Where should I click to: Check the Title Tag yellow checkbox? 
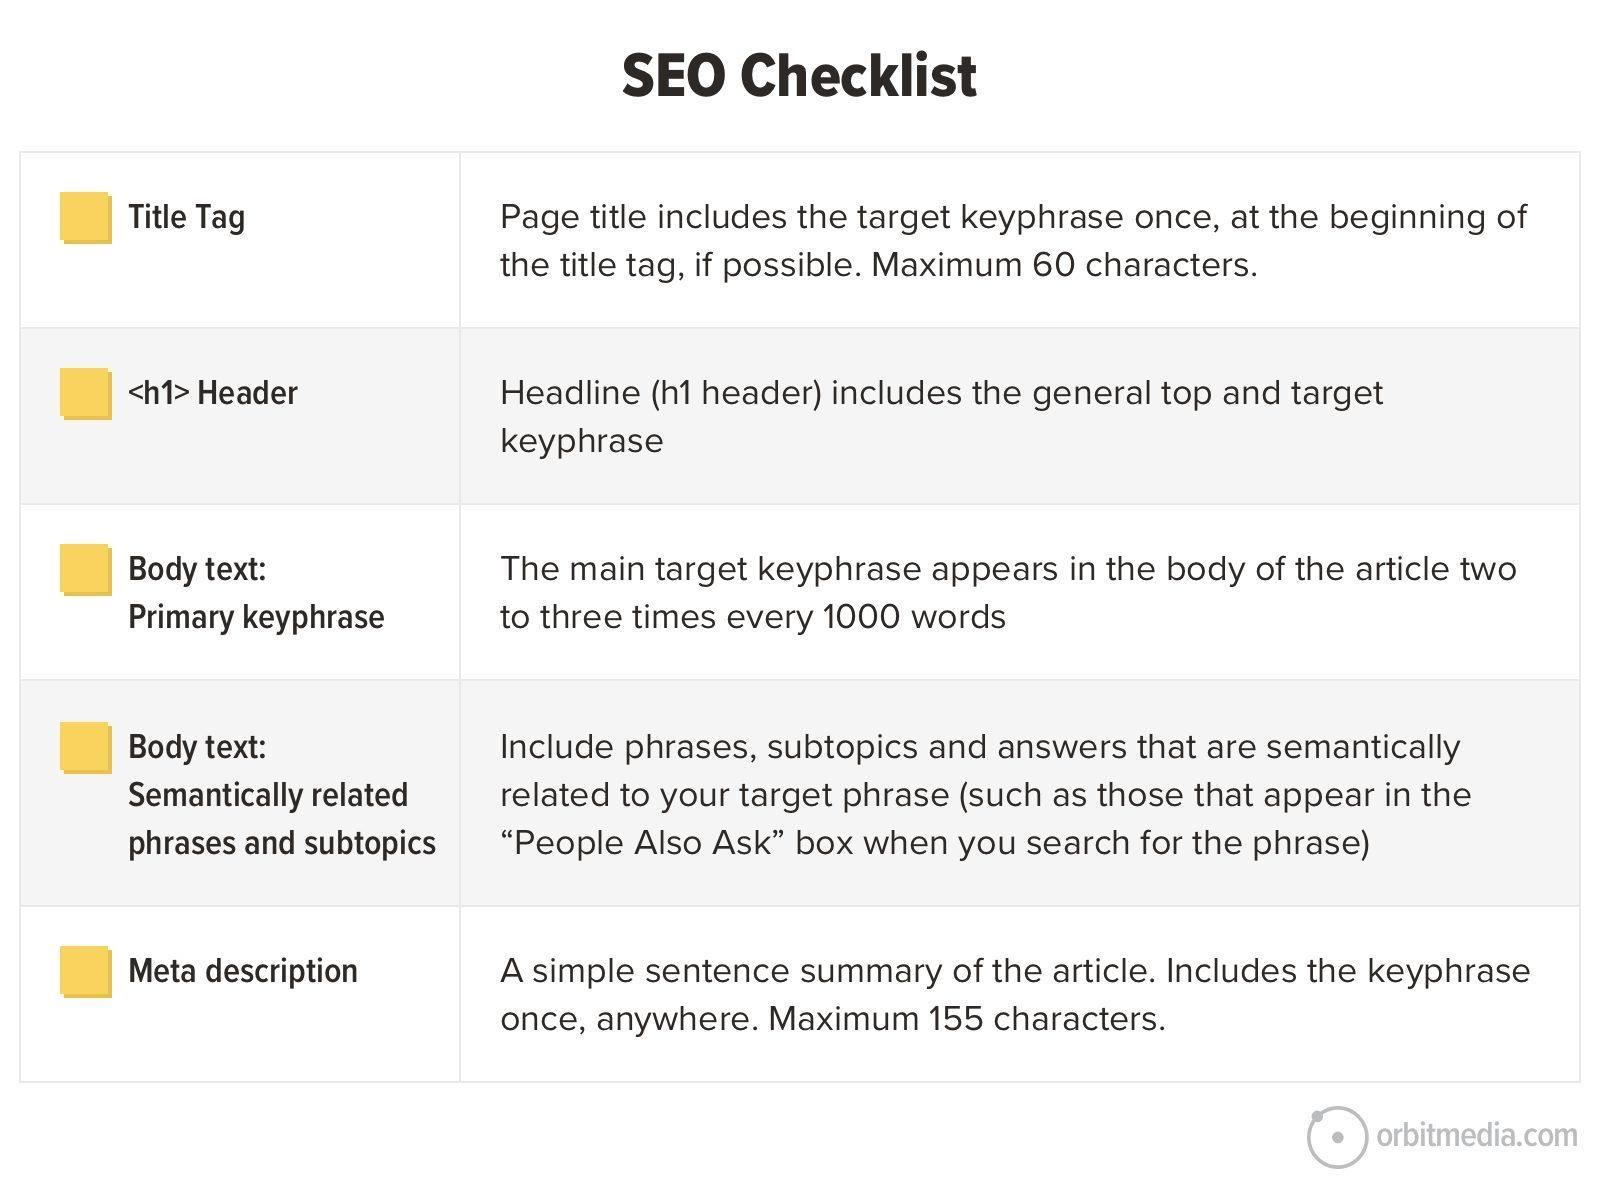[x=85, y=217]
